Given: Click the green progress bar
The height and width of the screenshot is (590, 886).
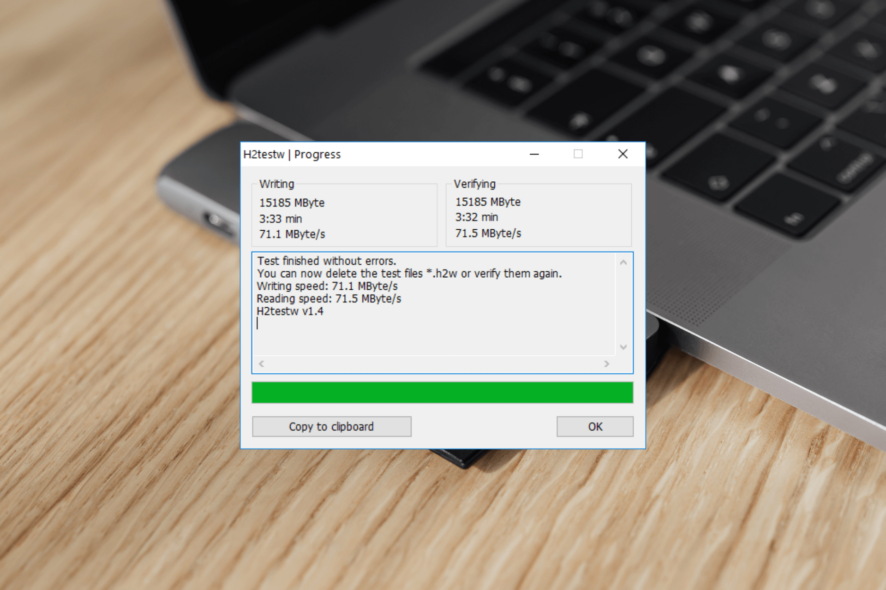Looking at the screenshot, I should point(442,392).
